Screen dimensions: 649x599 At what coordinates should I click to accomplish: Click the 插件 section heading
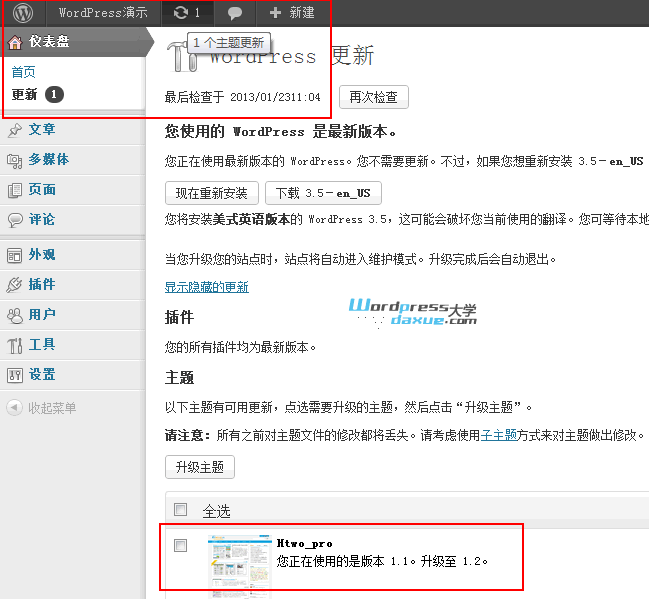(179, 318)
